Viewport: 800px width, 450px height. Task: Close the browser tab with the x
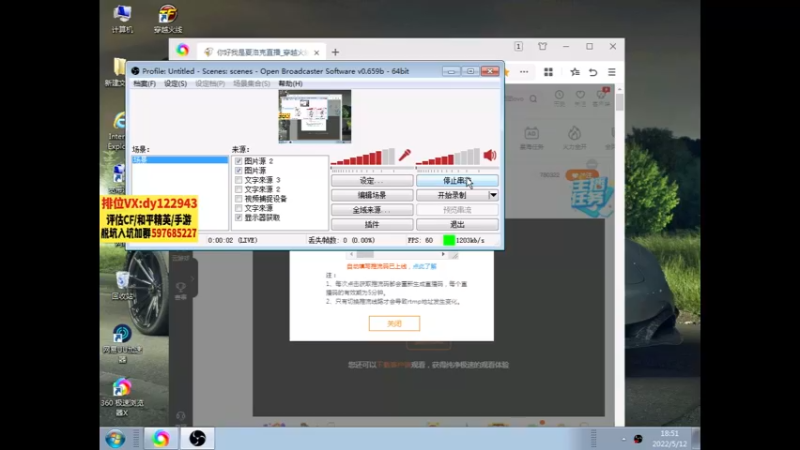coord(316,53)
